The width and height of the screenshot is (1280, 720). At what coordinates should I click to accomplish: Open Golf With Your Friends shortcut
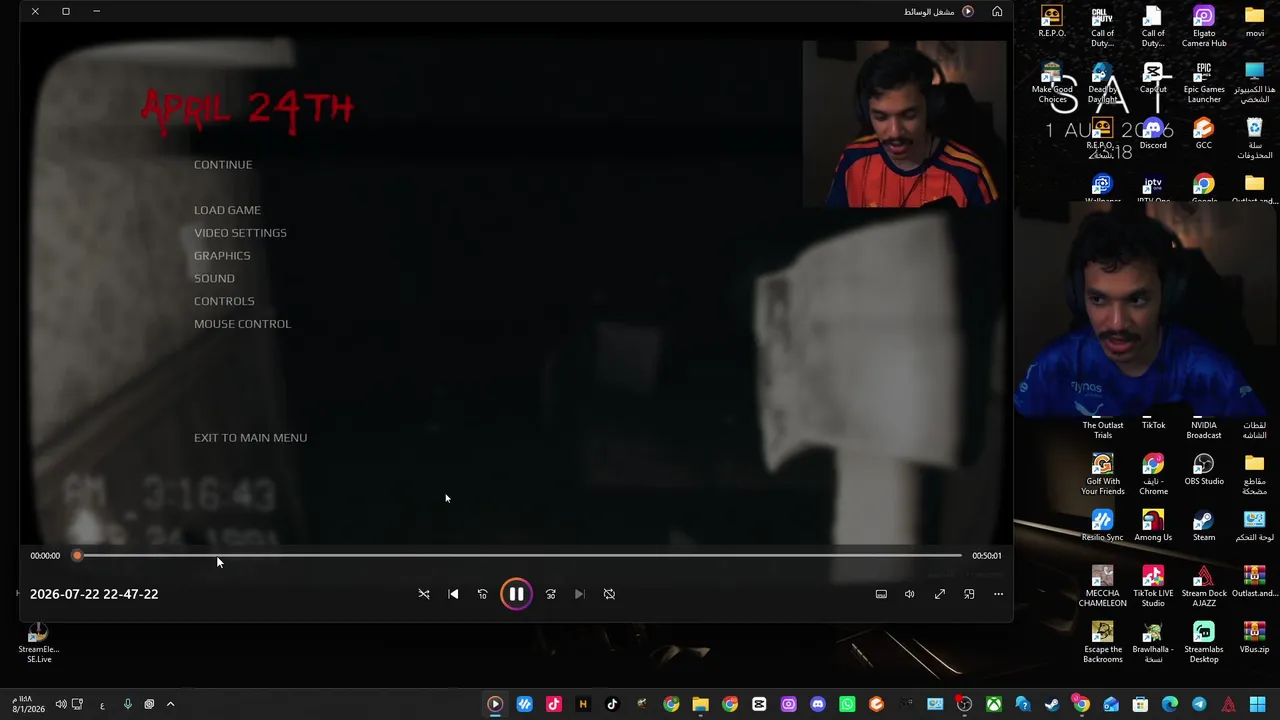(x=1103, y=475)
